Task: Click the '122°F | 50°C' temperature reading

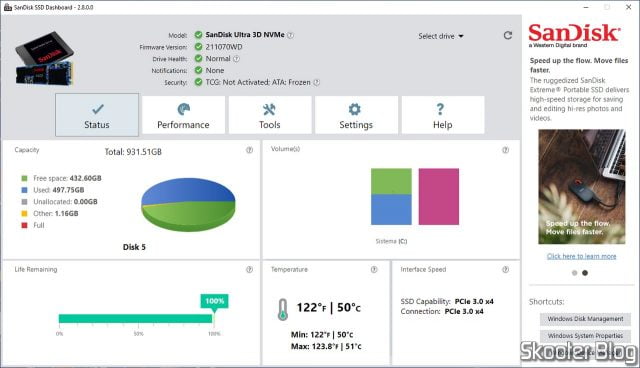Action: coord(329,307)
